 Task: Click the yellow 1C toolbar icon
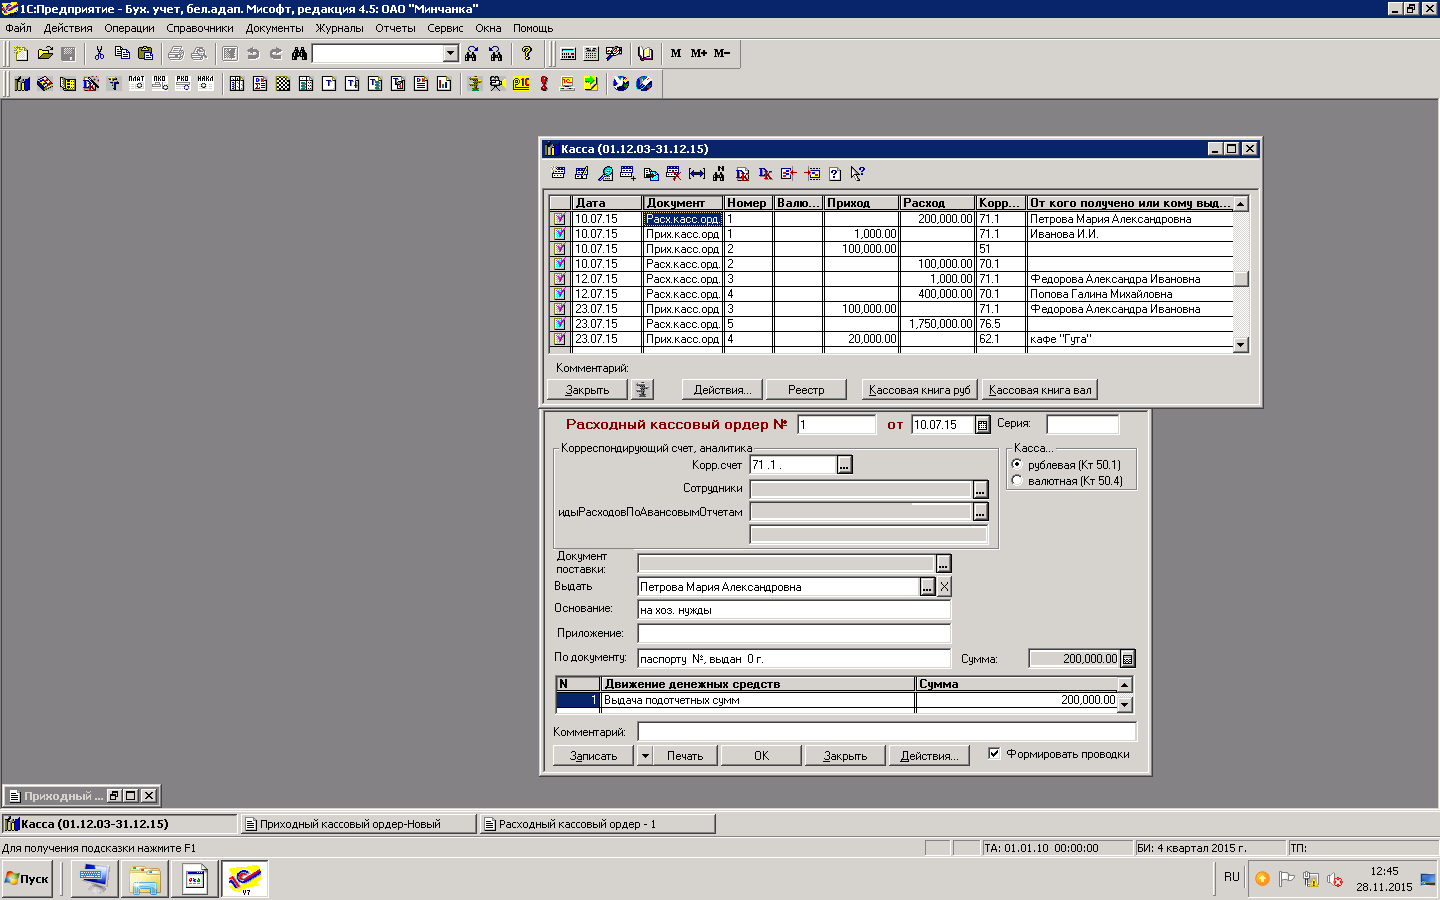click(521, 83)
